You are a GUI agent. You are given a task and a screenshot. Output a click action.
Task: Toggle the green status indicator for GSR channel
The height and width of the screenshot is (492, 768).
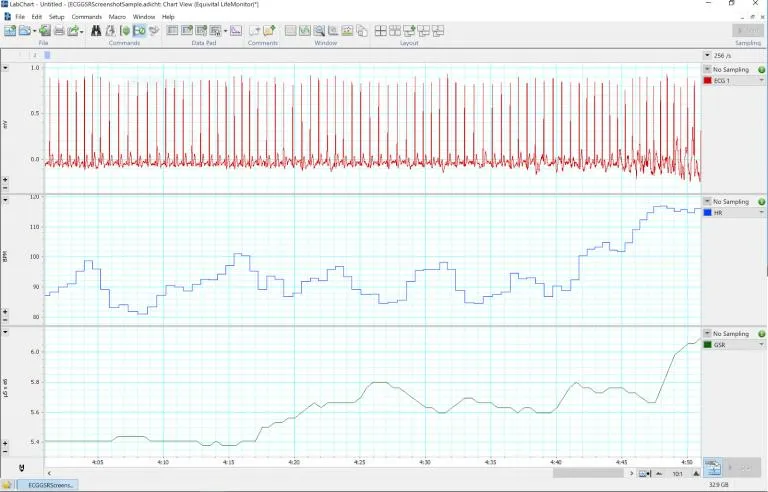(761, 334)
